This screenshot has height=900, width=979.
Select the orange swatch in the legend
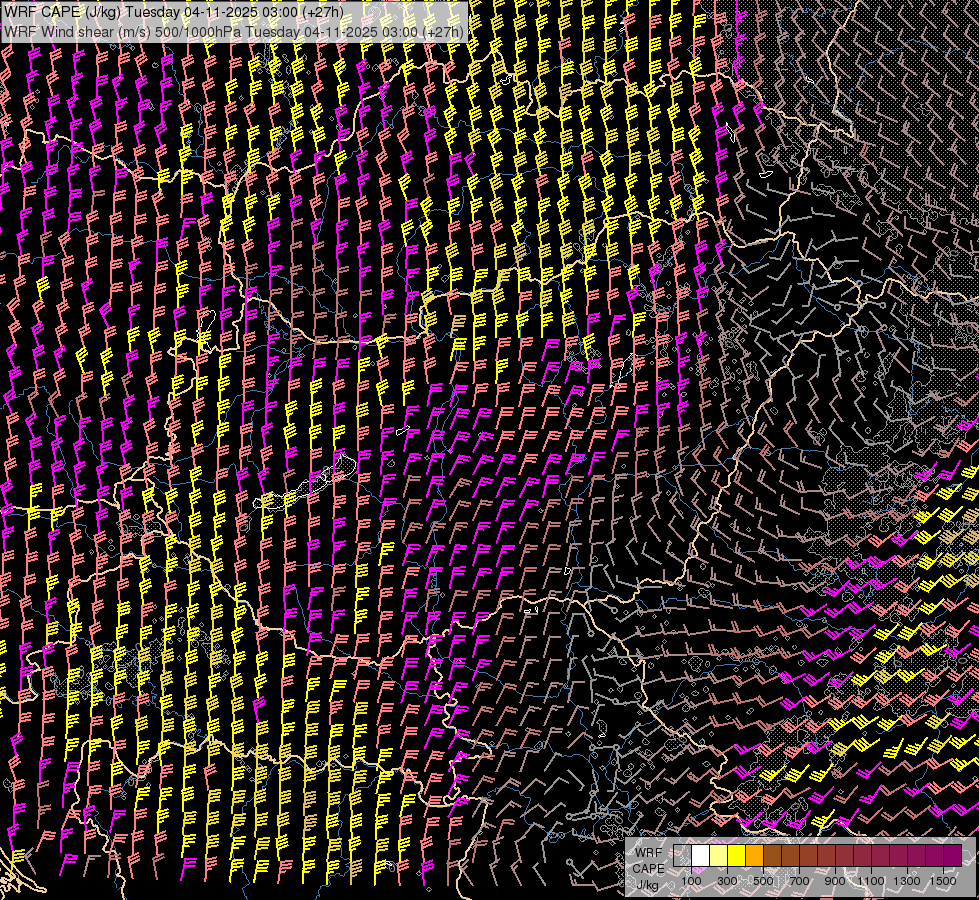coord(754,855)
